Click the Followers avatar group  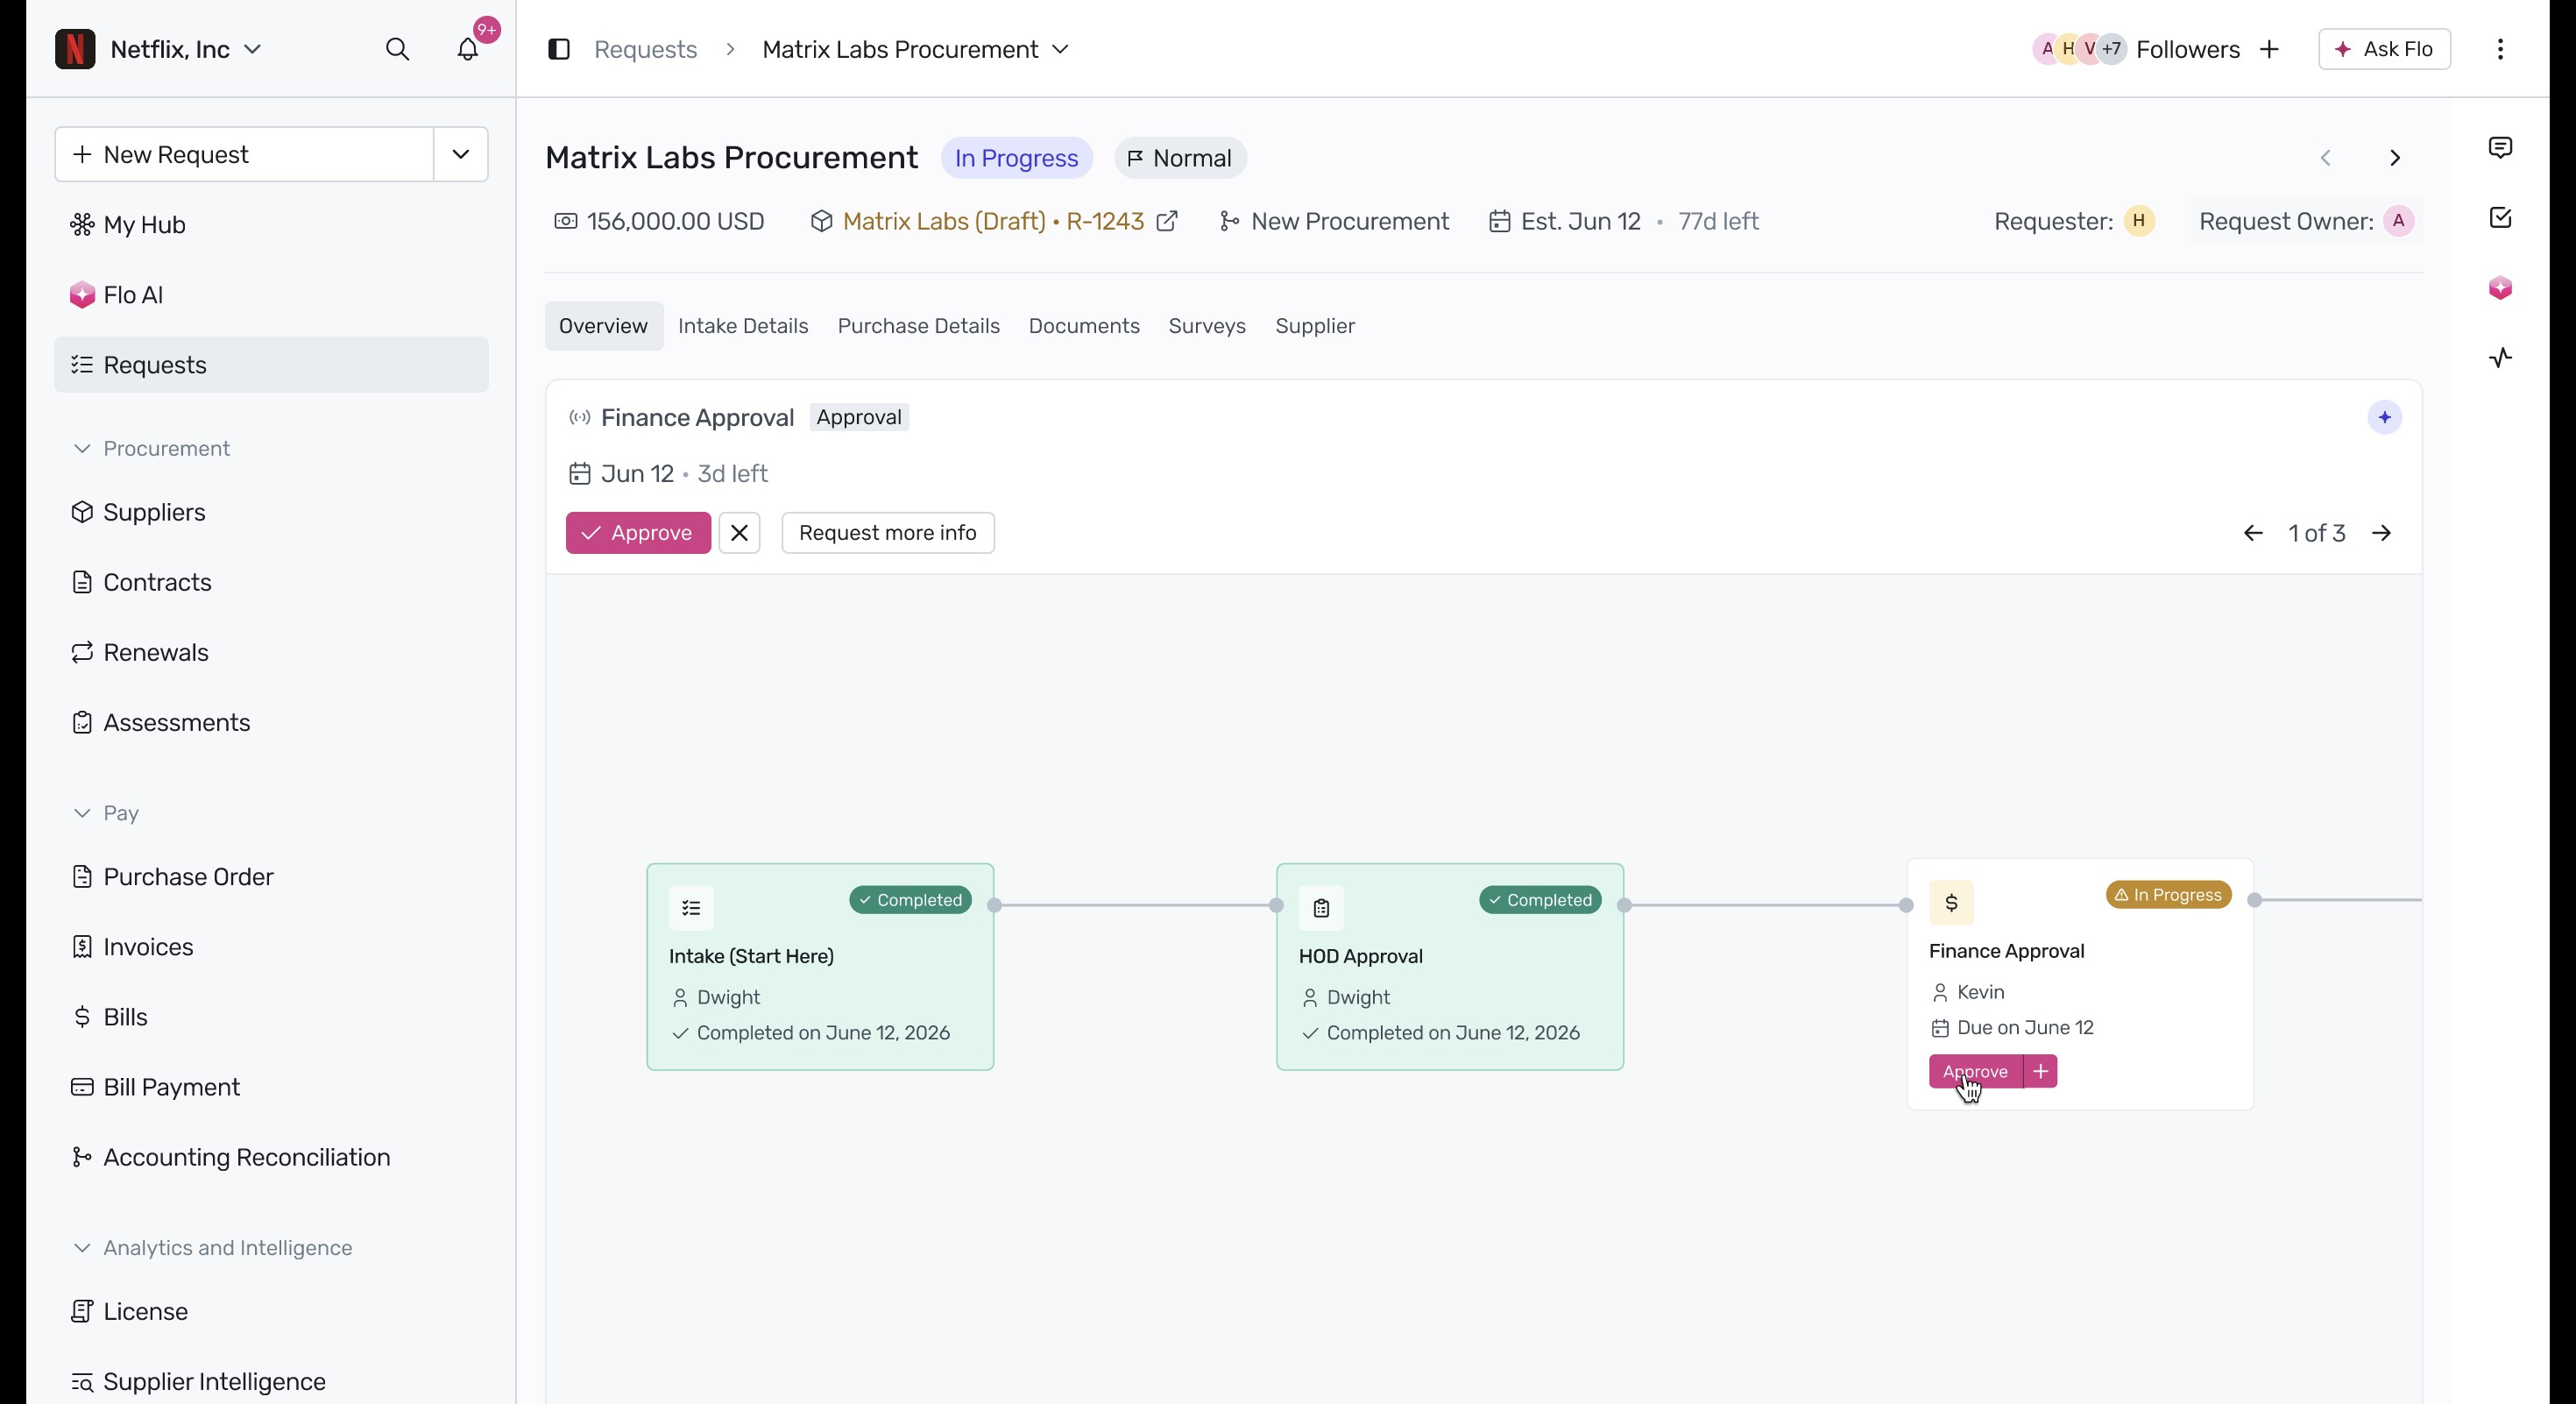(2079, 49)
